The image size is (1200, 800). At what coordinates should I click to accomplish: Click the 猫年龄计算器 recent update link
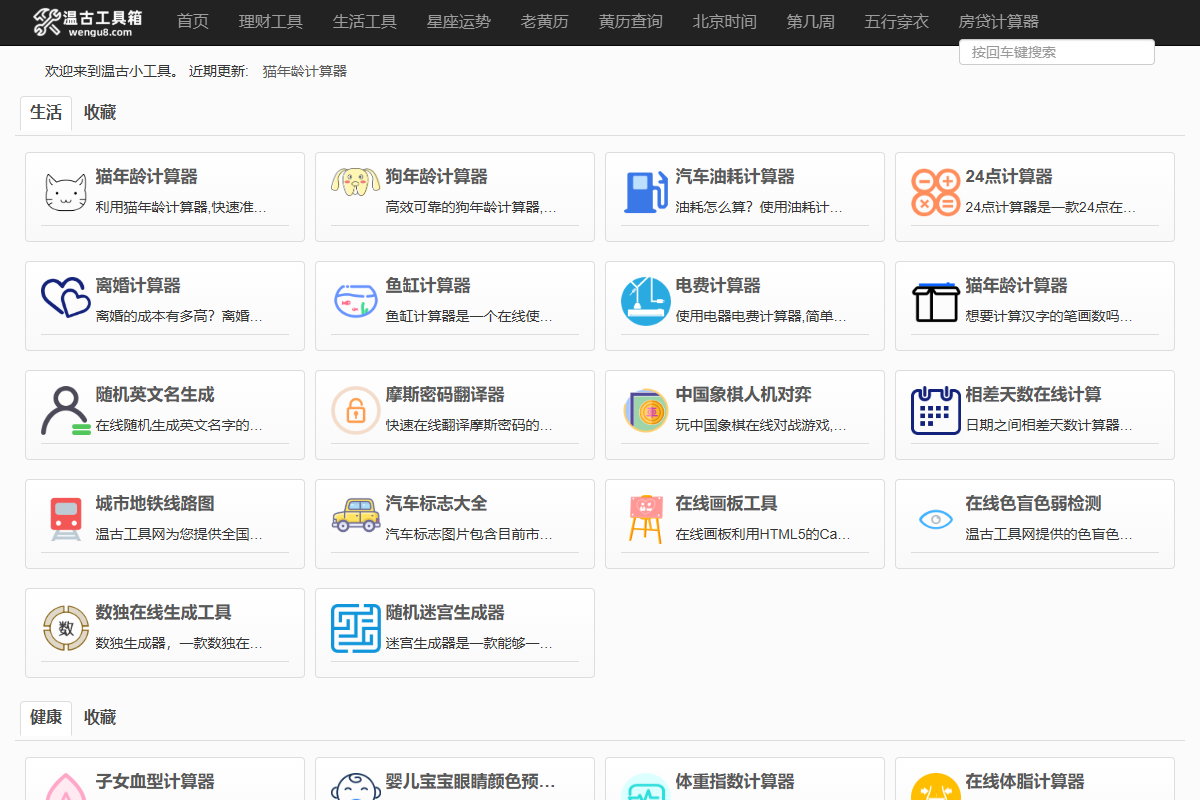click(304, 71)
